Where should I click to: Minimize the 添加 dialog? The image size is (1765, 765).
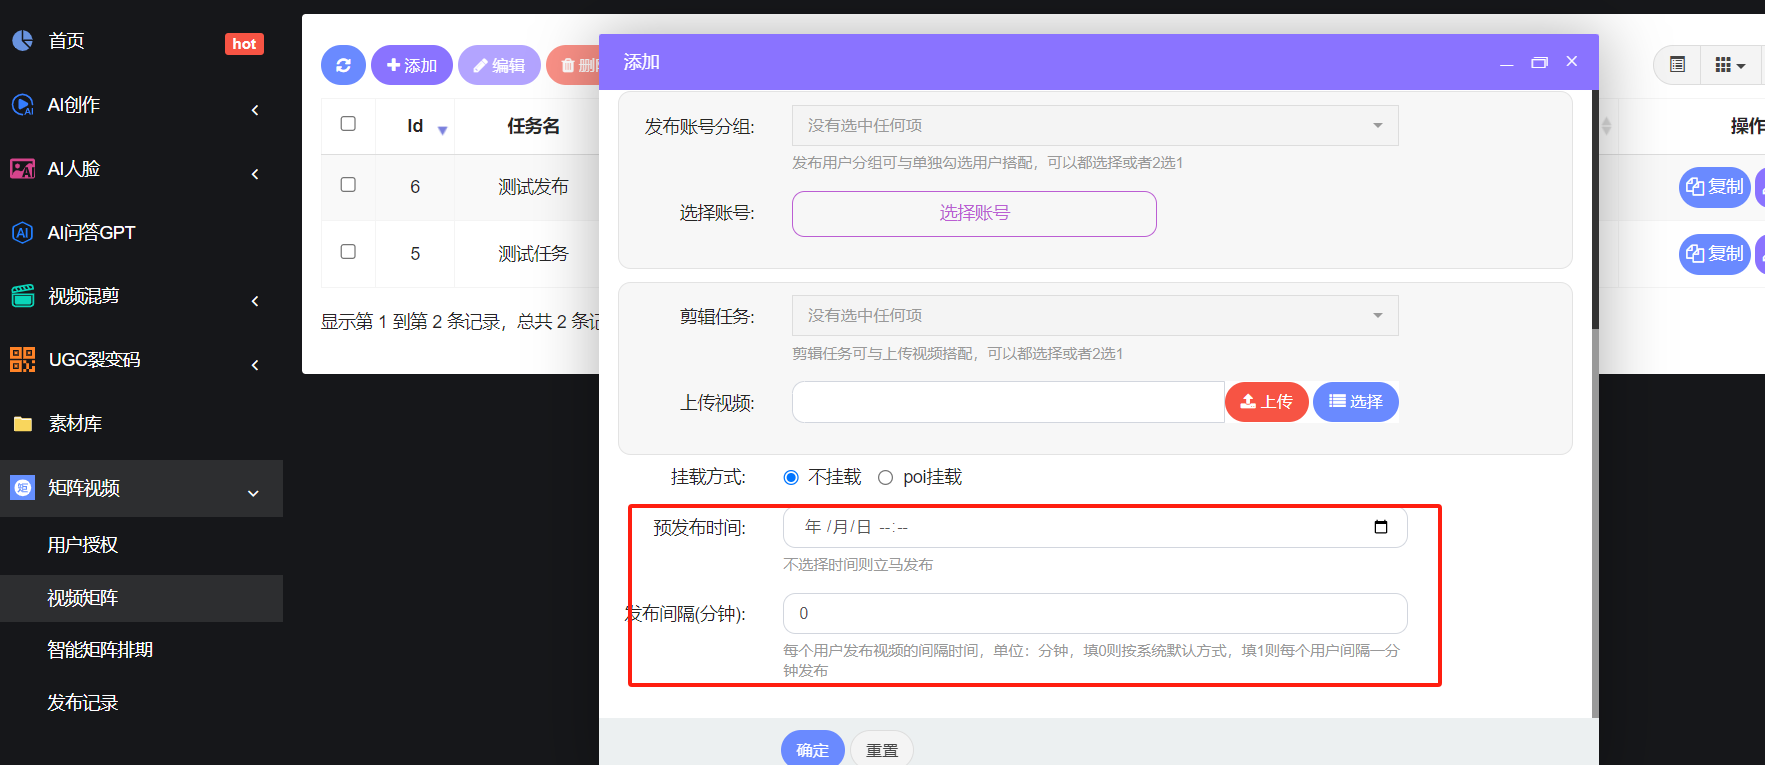click(x=1506, y=63)
